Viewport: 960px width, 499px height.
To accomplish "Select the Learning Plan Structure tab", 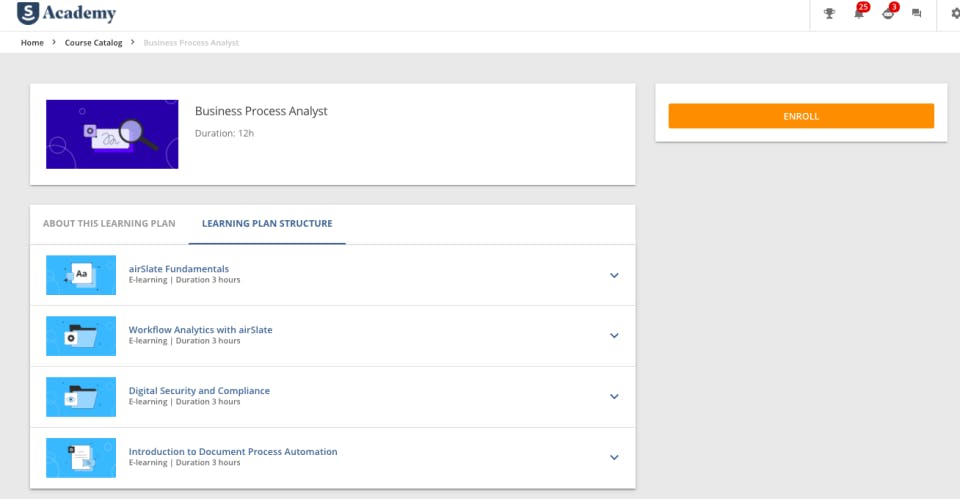I will click(267, 224).
